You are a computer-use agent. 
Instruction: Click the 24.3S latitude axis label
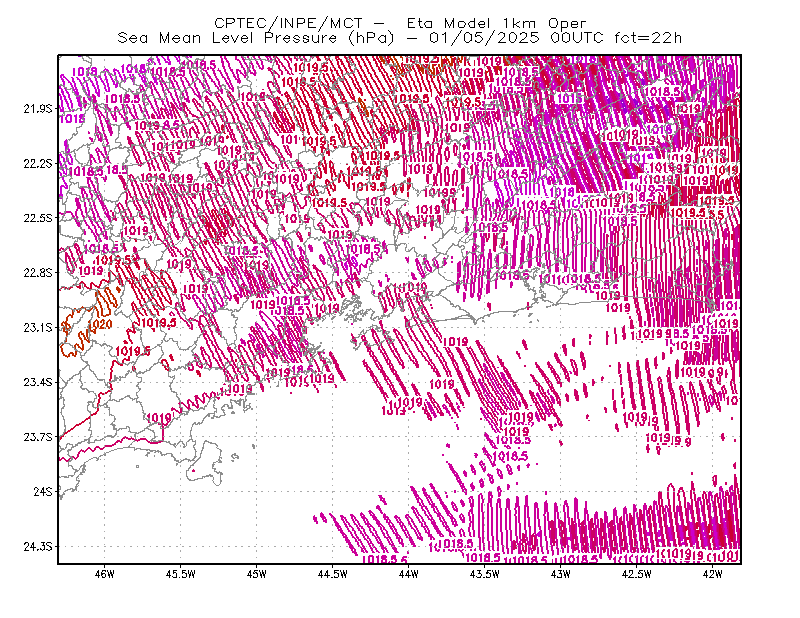38,547
